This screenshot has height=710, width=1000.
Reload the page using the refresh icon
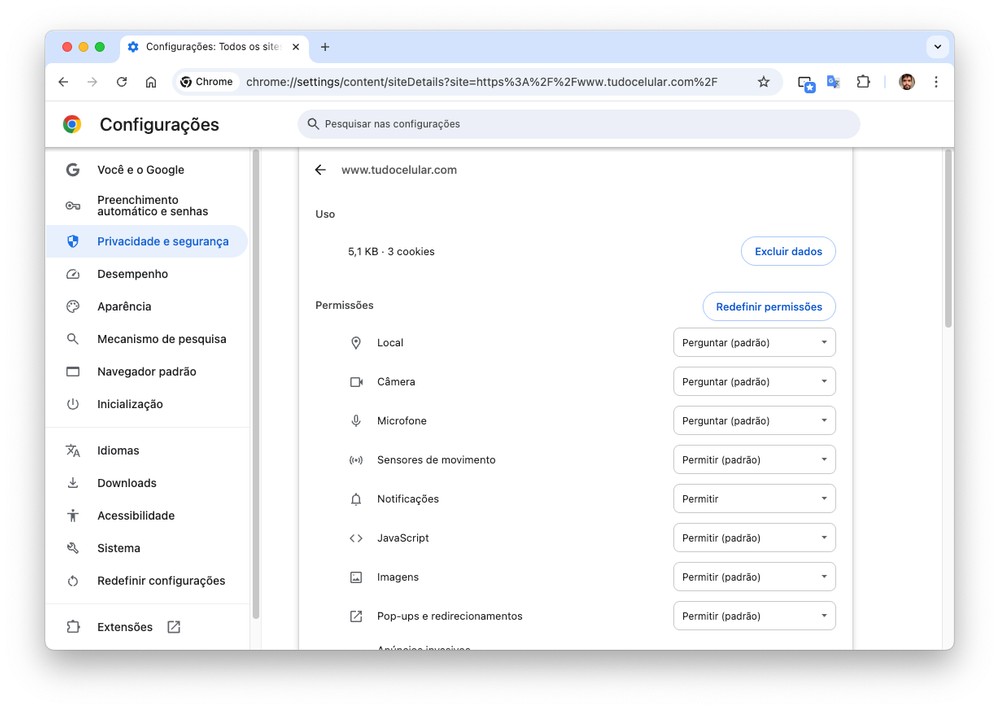pos(122,82)
